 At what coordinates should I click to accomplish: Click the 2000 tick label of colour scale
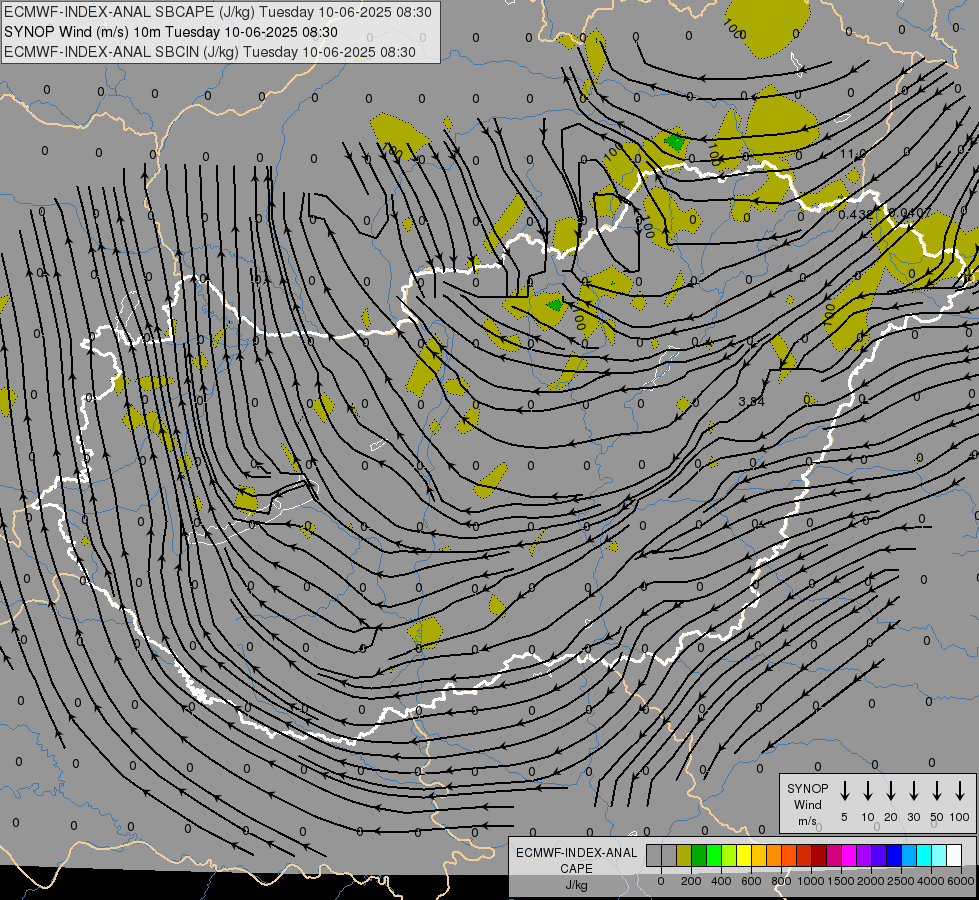pyautogui.click(x=871, y=881)
